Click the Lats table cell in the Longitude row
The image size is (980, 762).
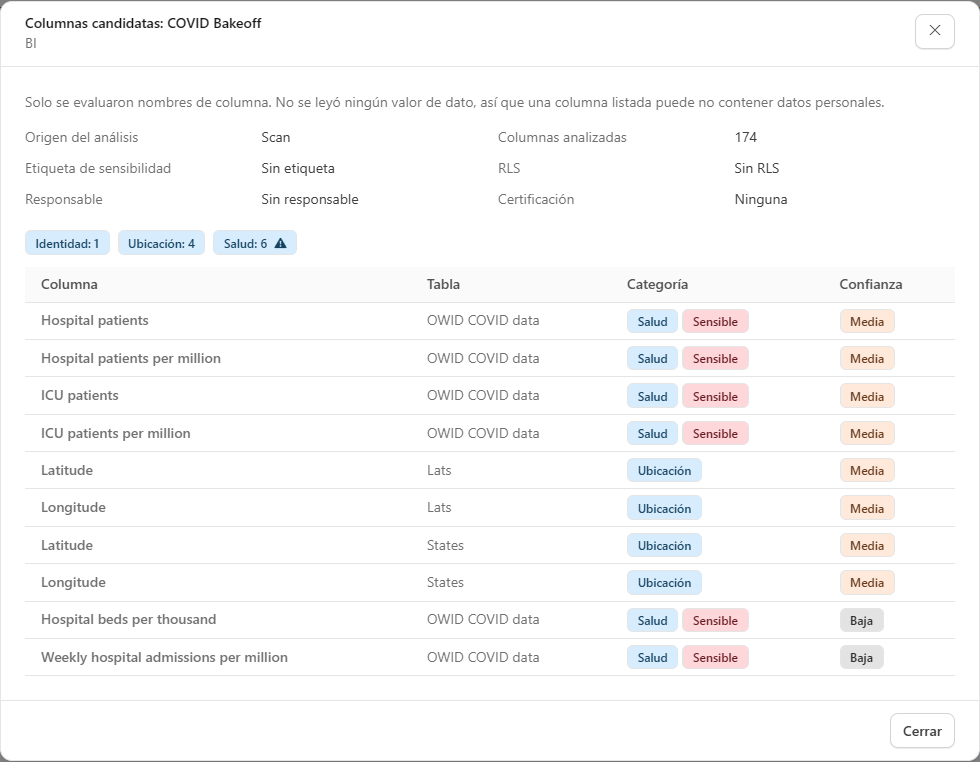pyautogui.click(x=439, y=508)
